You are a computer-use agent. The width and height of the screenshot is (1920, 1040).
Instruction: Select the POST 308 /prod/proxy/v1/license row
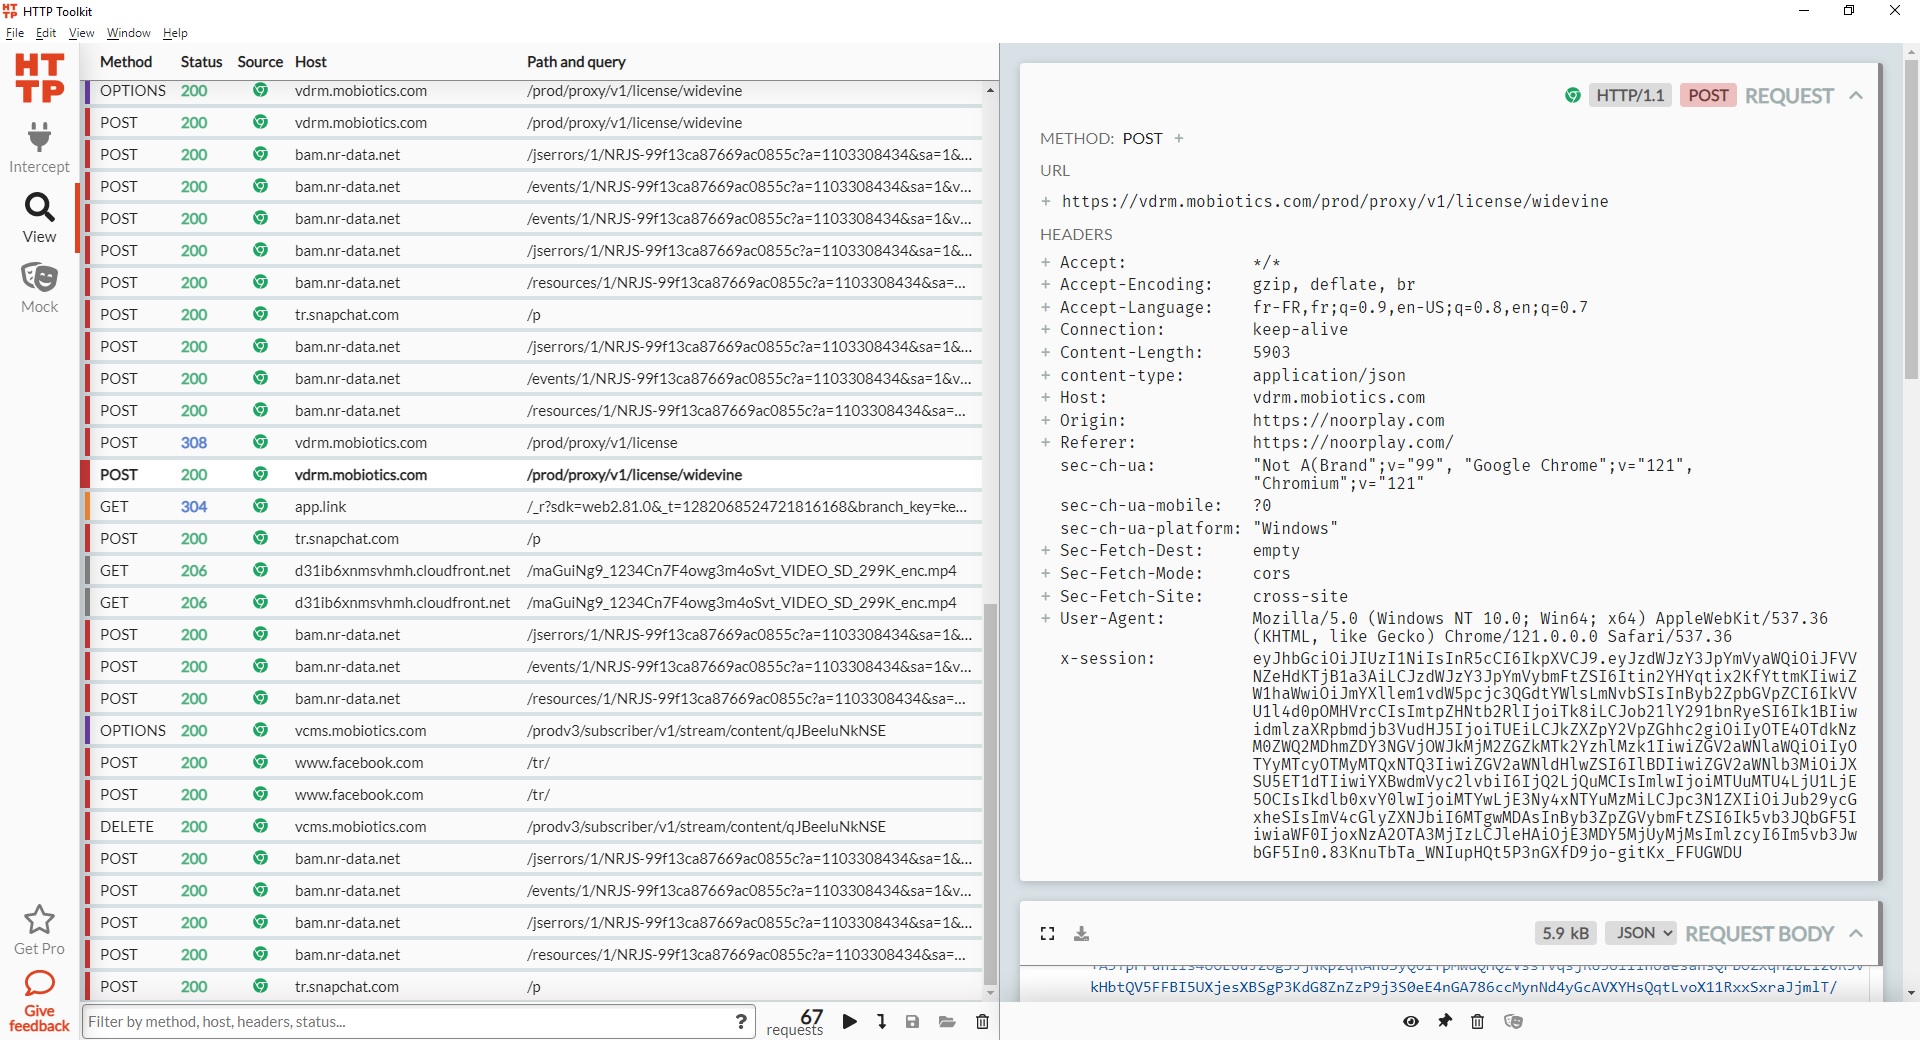point(532,442)
